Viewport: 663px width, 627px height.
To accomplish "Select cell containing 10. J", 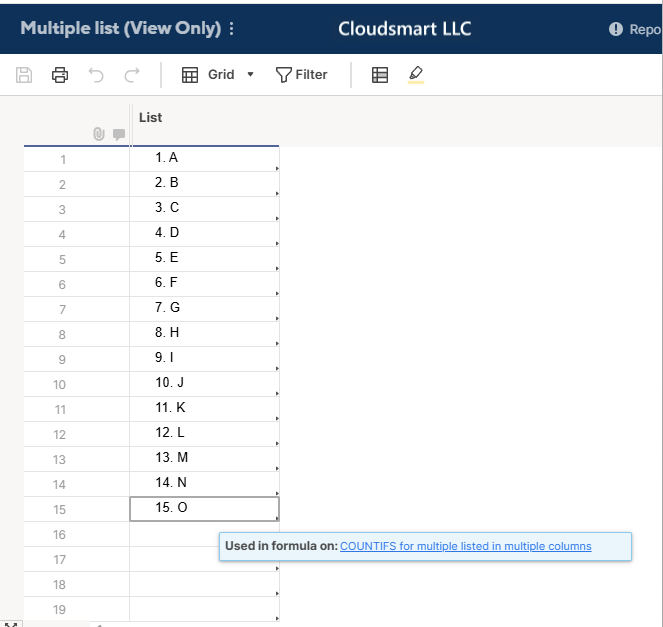I will click(204, 384).
